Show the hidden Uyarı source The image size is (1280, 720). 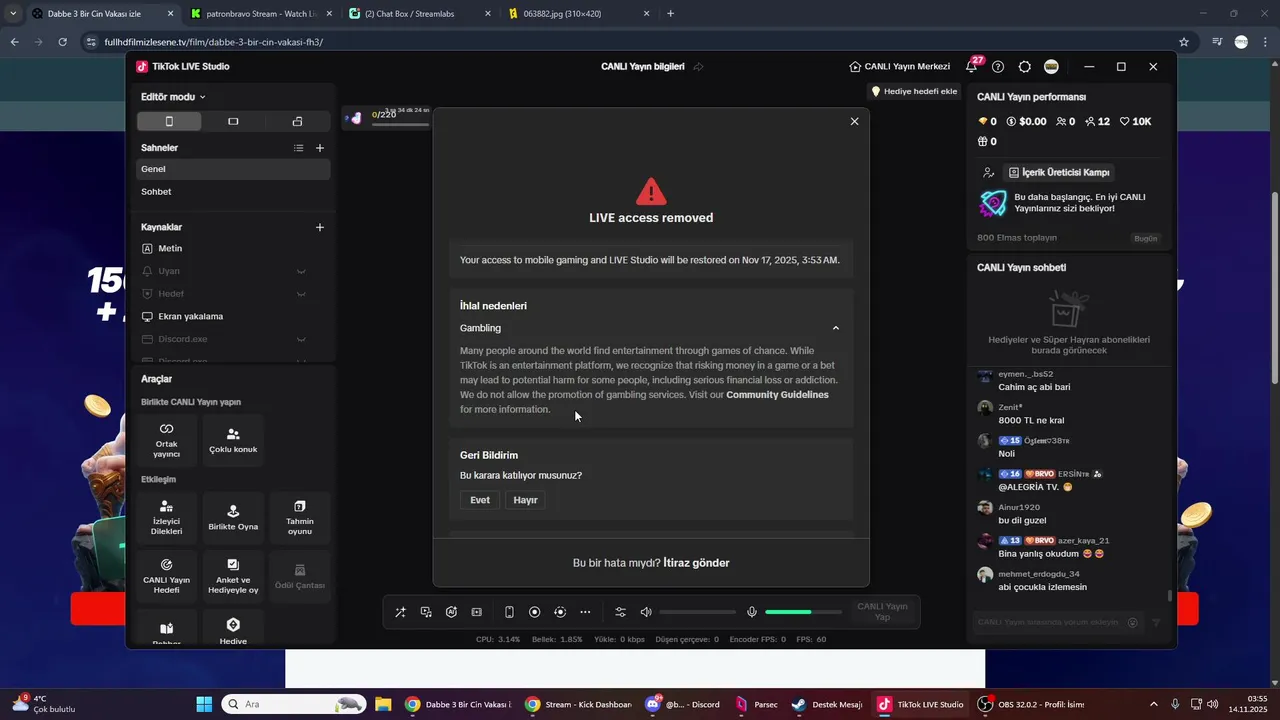coord(301,271)
